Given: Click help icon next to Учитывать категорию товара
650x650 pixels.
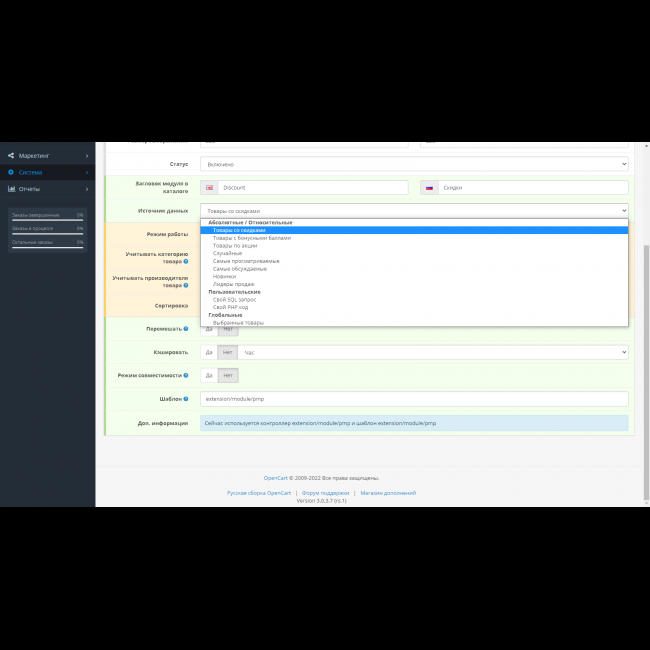Looking at the screenshot, I should point(186,261).
